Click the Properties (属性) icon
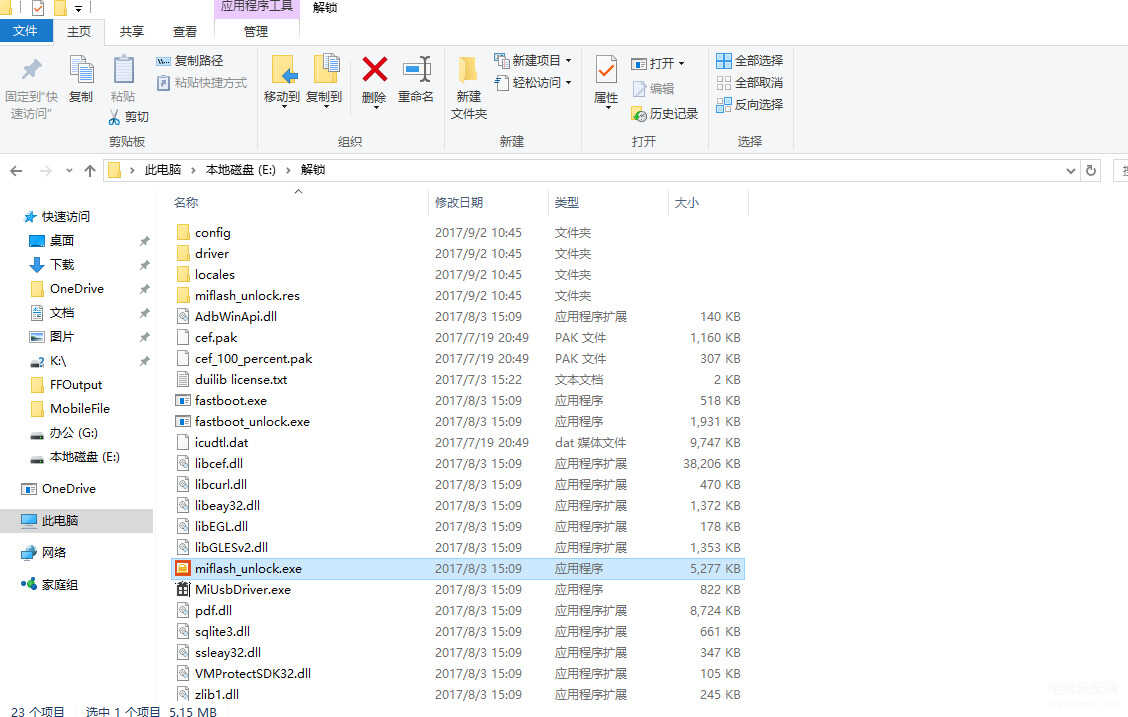 (606, 70)
